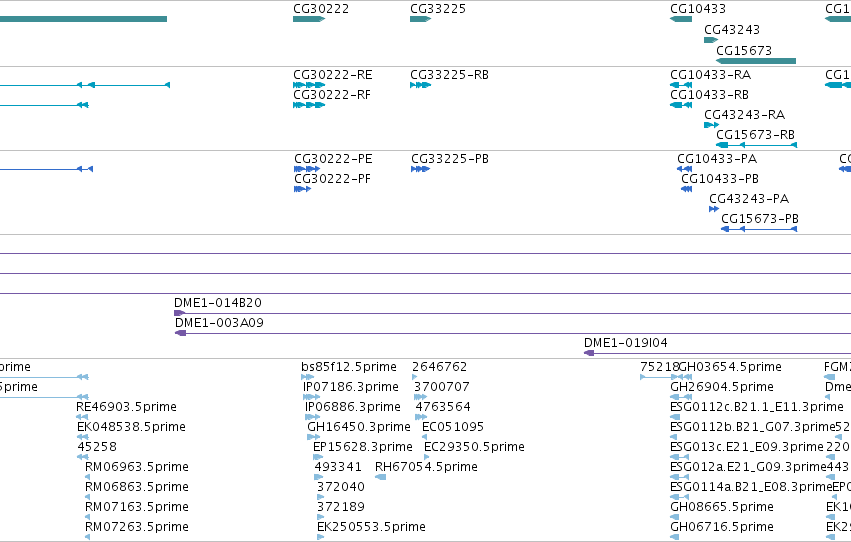
Task: Click transcript CG33225-RB
Action: coord(449,75)
